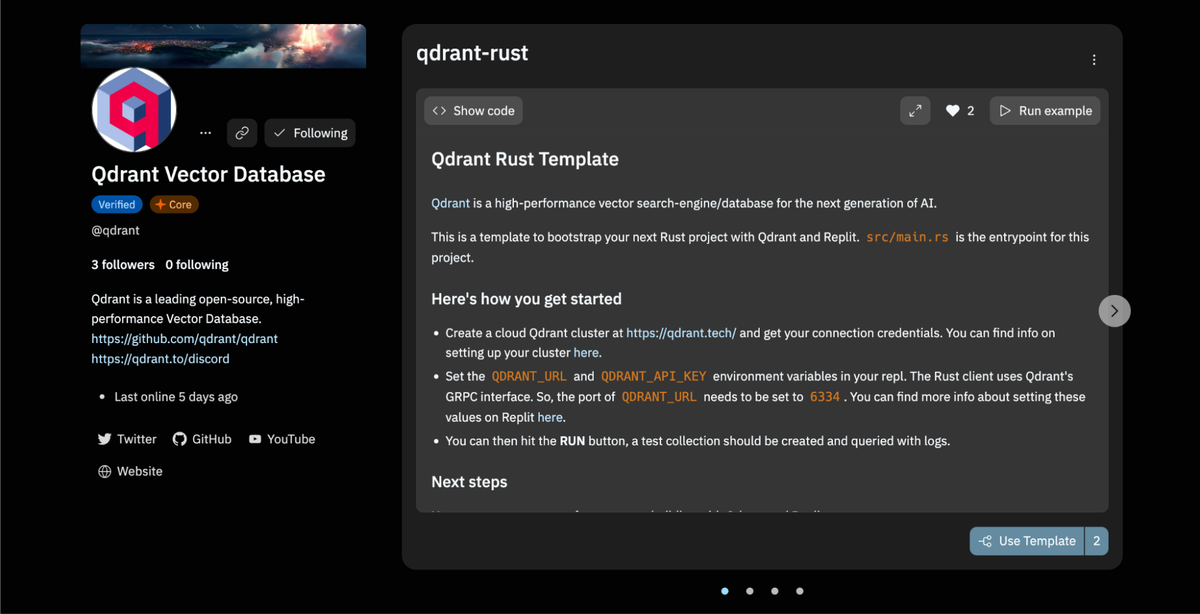1200x614 pixels.
Task: Advance the carousel with the right chevron
Action: tap(1114, 311)
